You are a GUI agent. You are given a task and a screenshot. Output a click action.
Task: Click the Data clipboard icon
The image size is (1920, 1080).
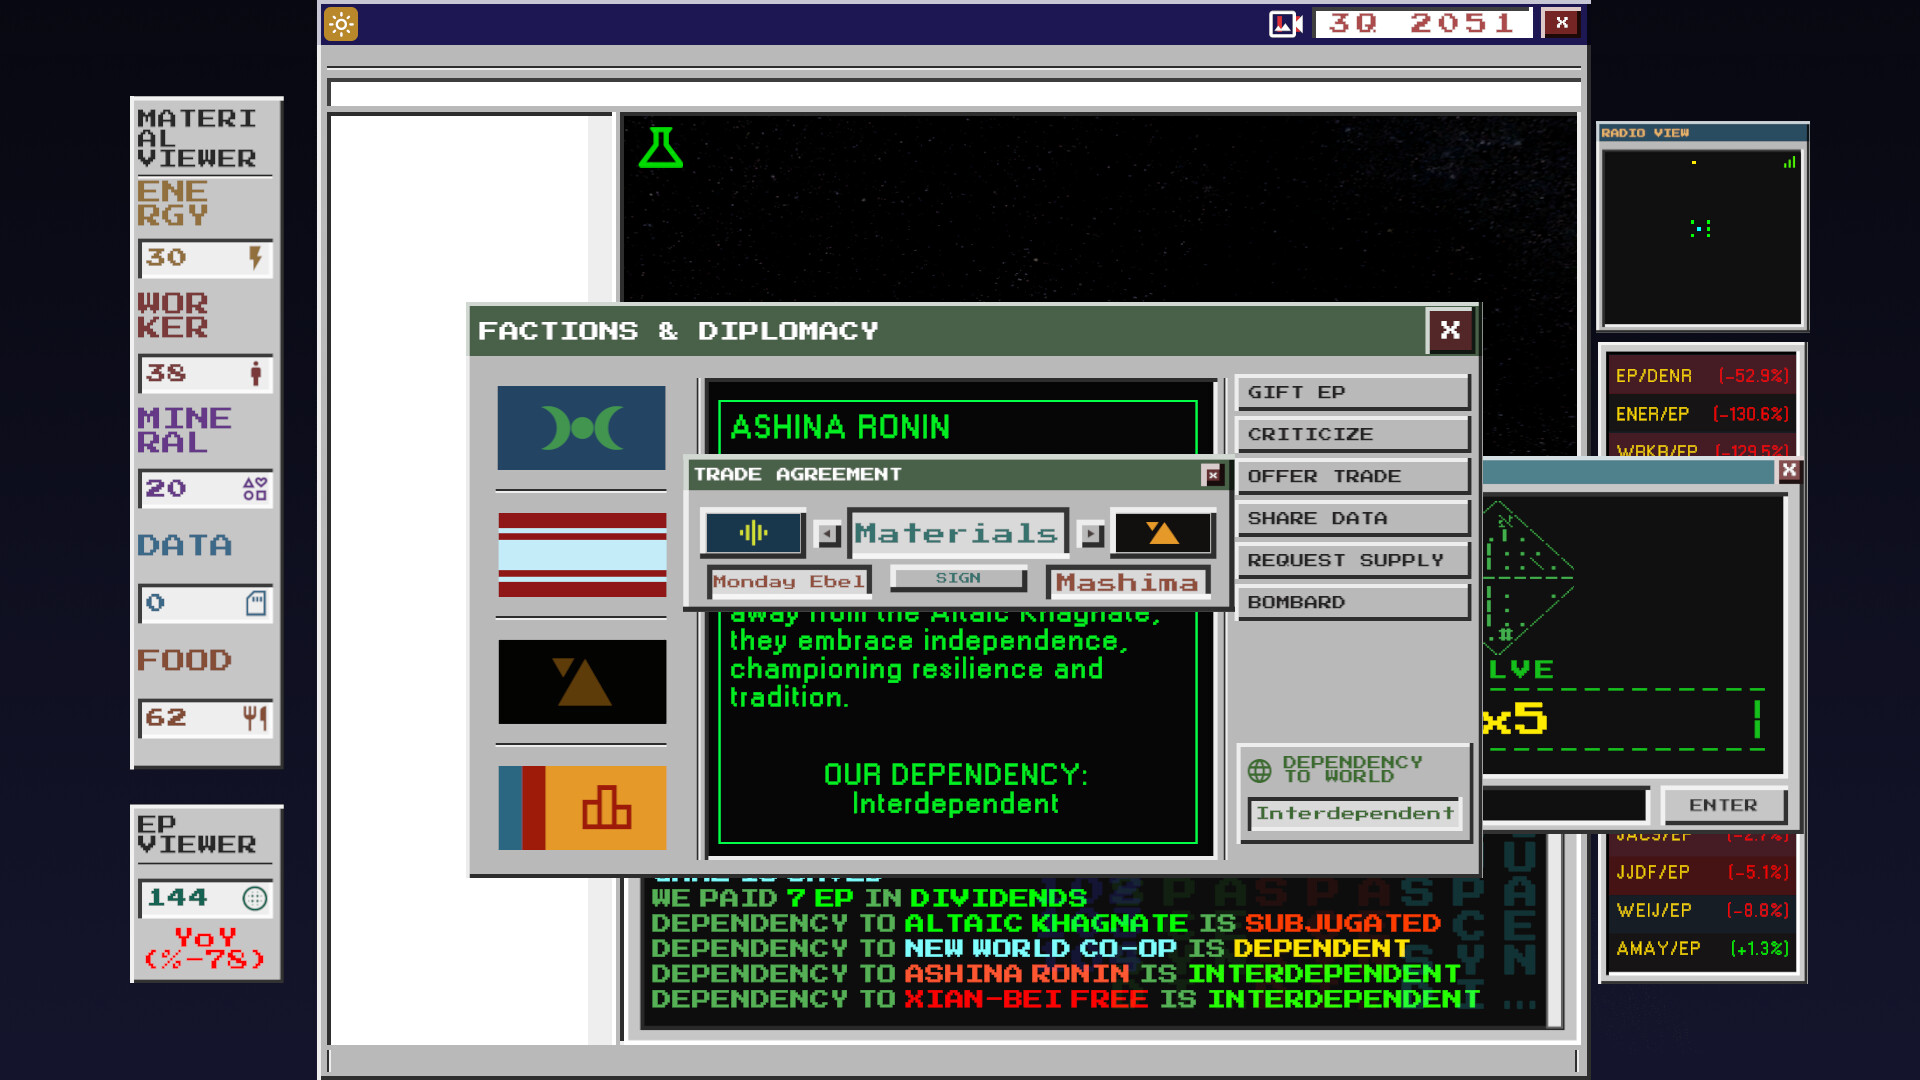click(256, 604)
